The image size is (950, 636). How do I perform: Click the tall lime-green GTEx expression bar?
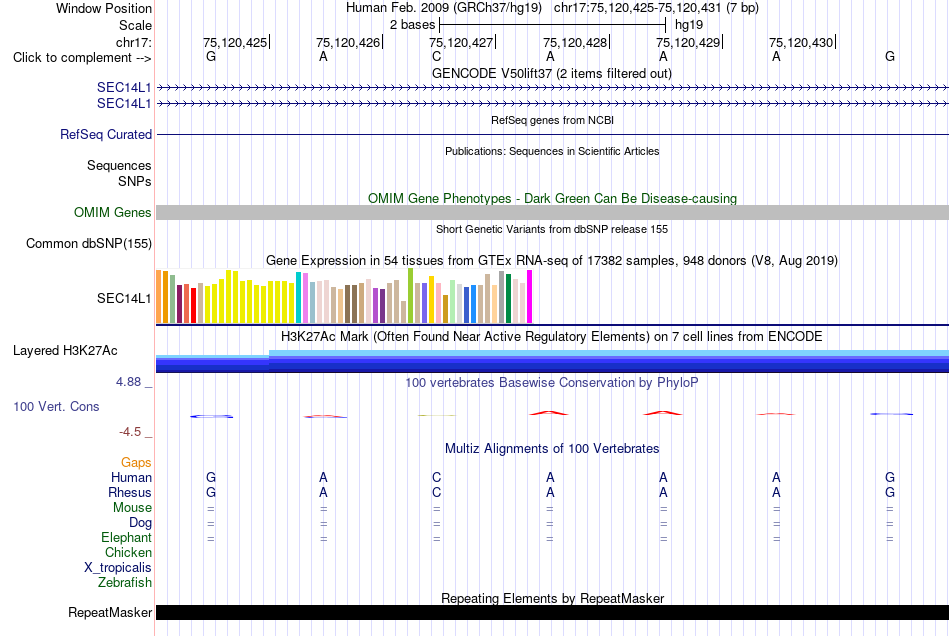[411, 296]
